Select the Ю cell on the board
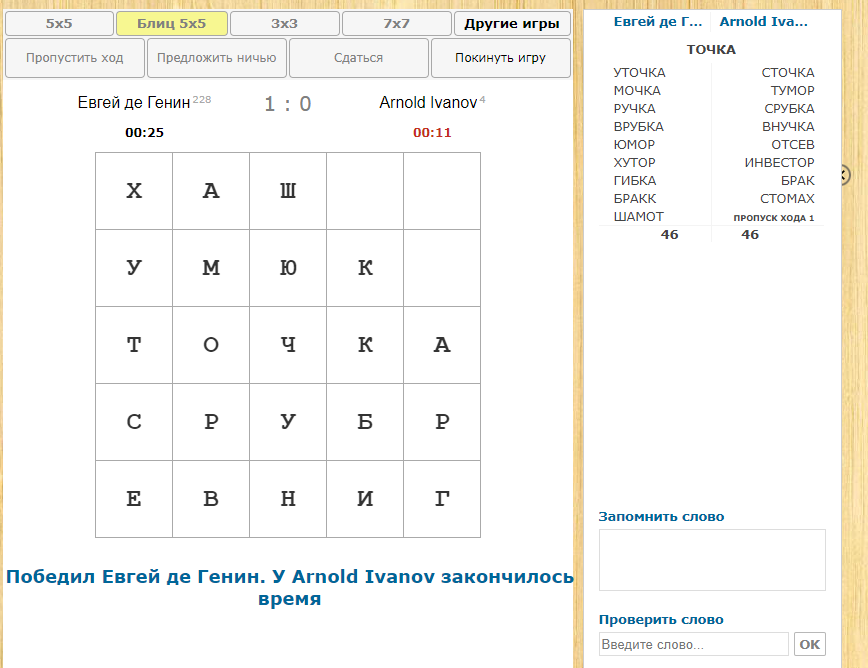Viewport: 868px width, 668px height. 288,268
